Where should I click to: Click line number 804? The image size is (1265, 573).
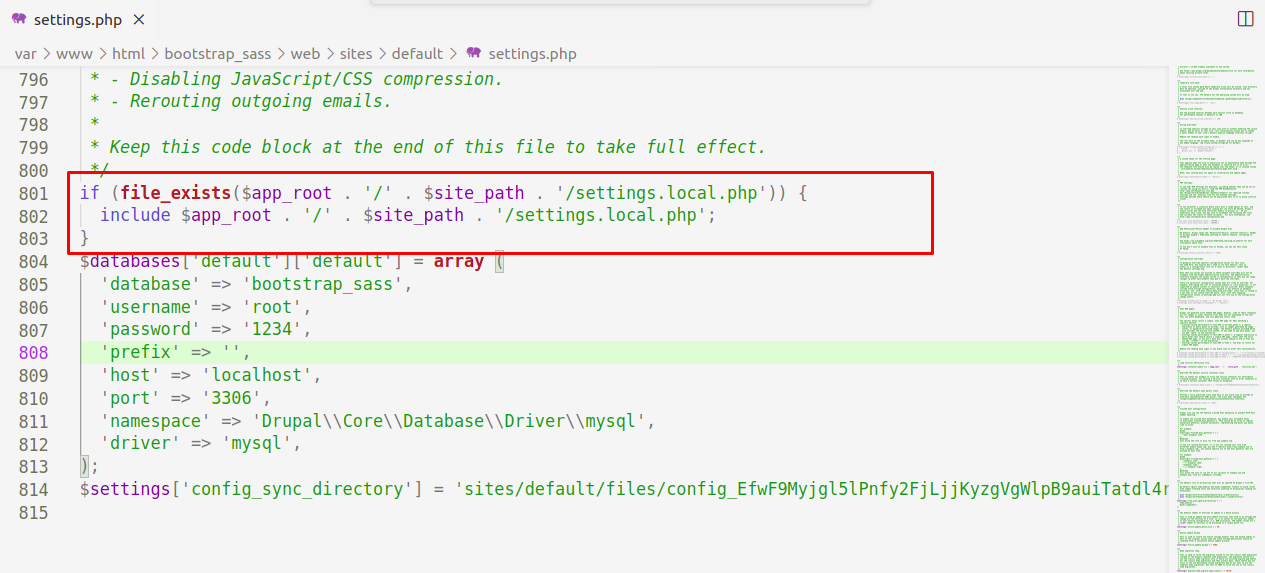tap(33, 261)
